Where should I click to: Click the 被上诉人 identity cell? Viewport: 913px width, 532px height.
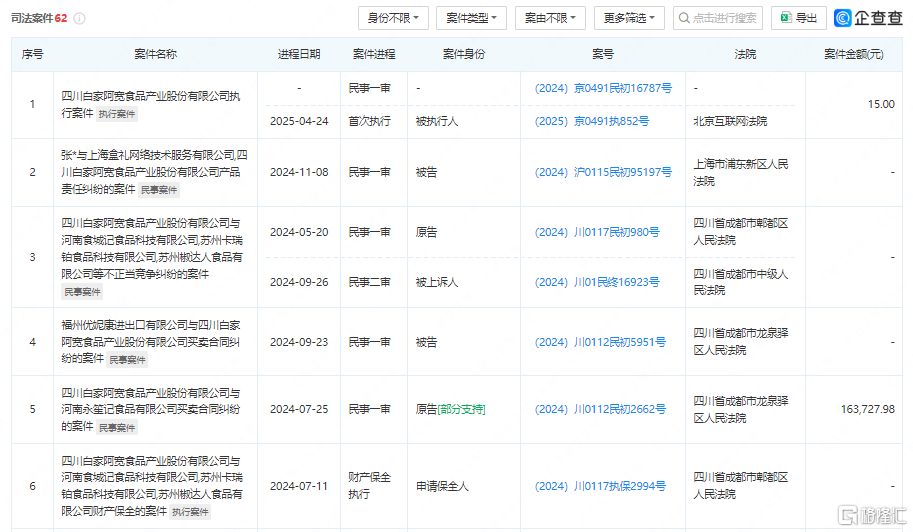click(437, 282)
